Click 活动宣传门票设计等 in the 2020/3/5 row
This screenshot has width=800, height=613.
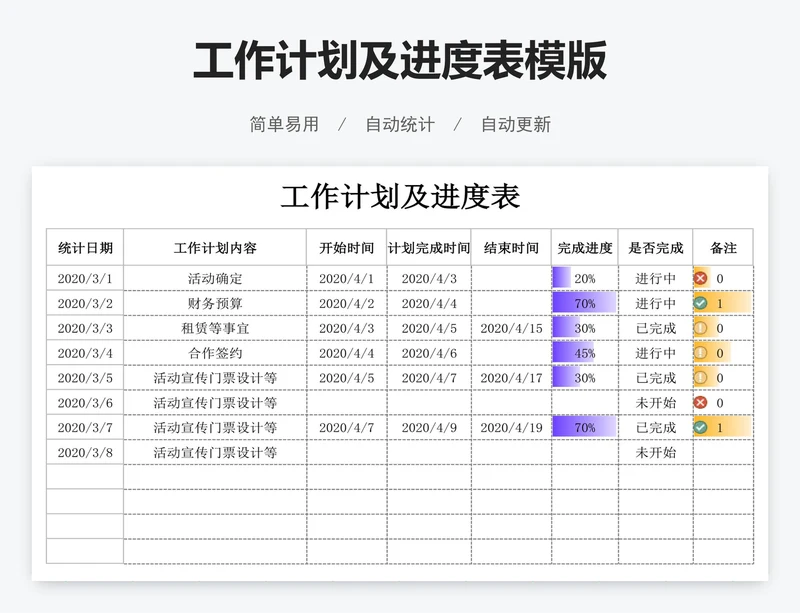(x=215, y=378)
